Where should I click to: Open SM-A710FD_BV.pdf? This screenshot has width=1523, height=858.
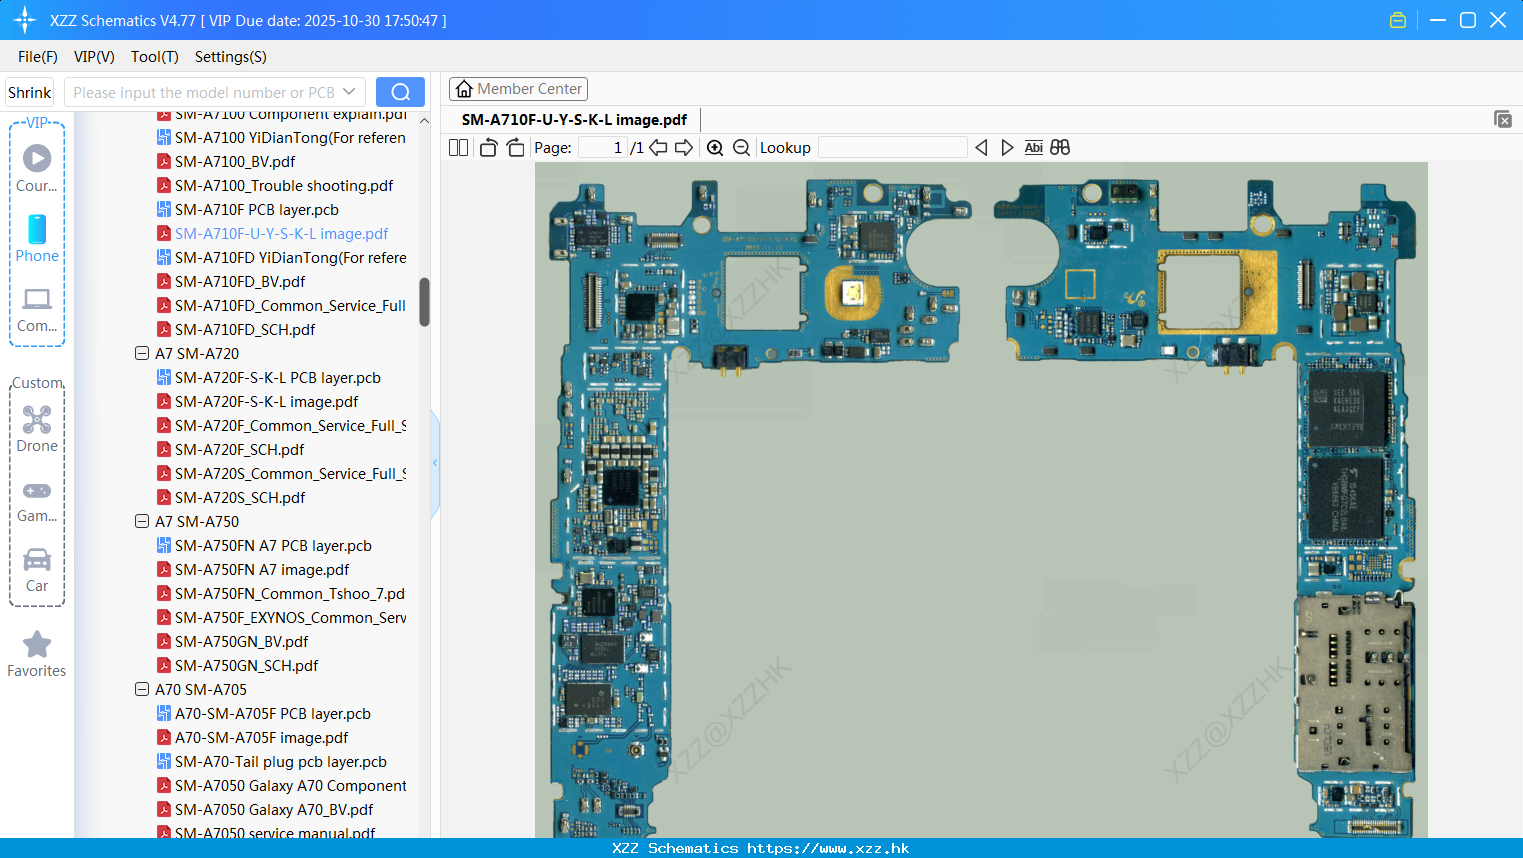click(240, 281)
